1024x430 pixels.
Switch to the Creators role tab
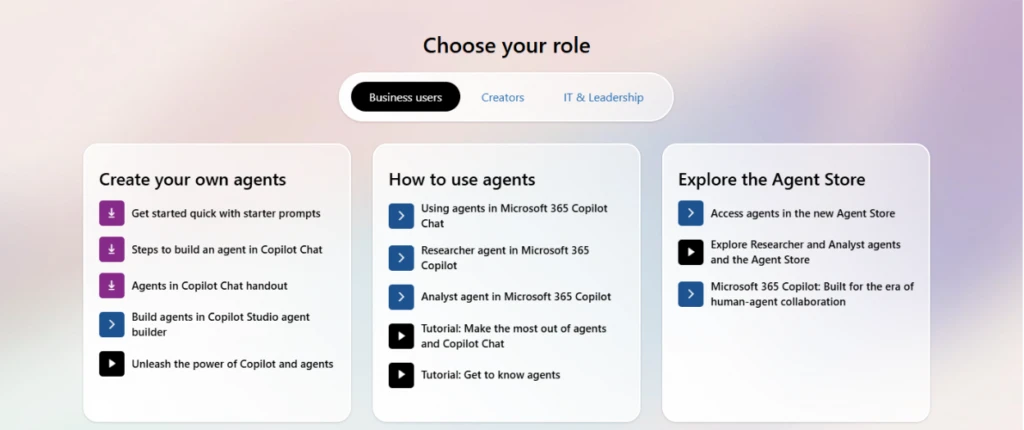[x=502, y=97]
